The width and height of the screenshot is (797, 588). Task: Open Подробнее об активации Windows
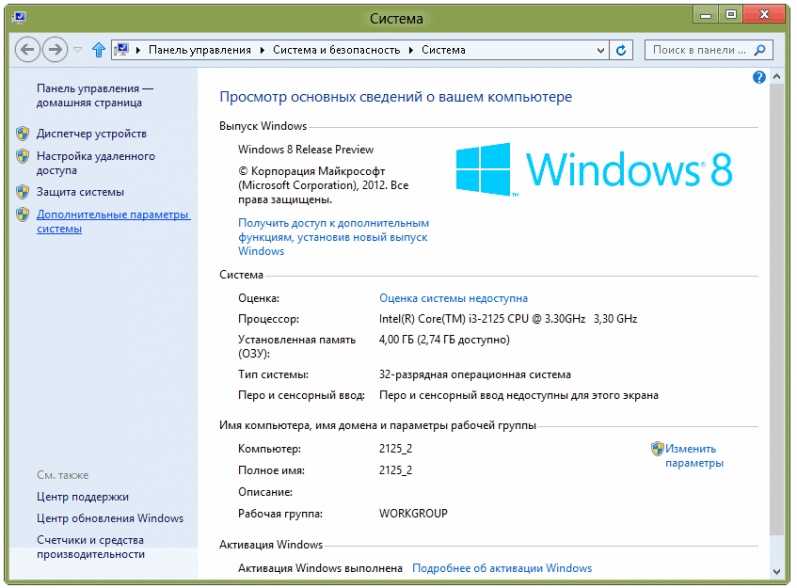click(x=502, y=568)
